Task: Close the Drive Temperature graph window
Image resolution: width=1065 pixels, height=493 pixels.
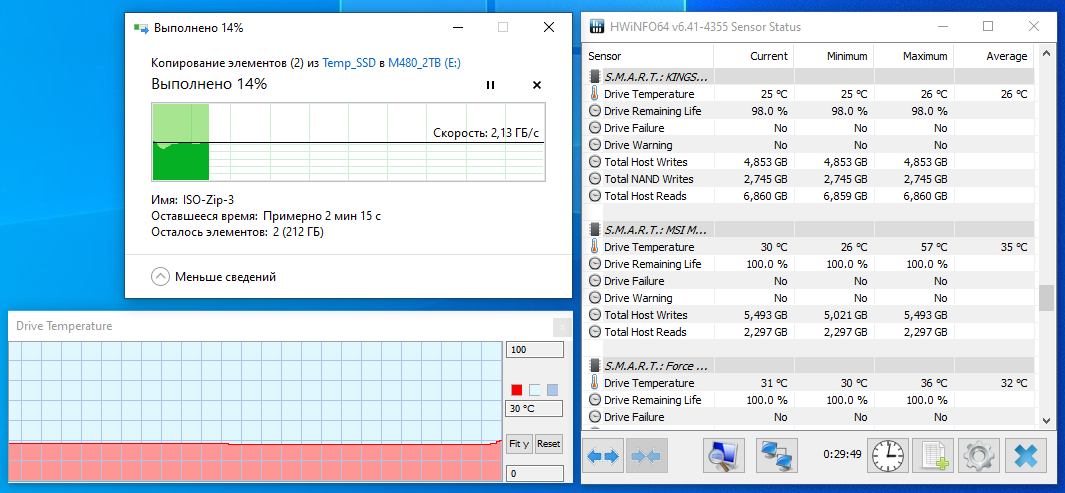Action: pyautogui.click(x=562, y=327)
